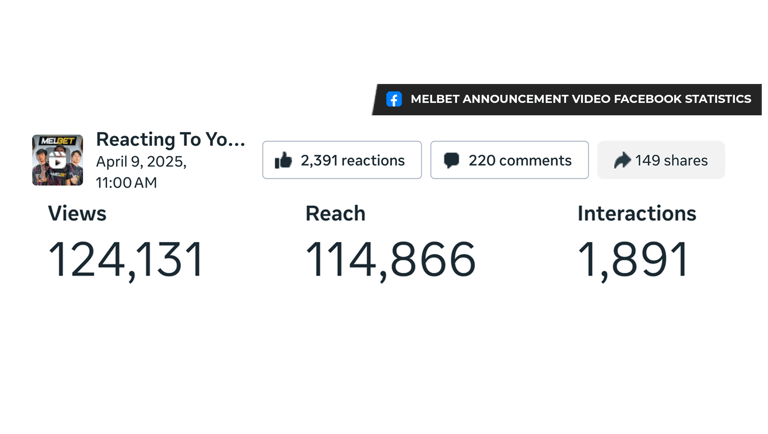Click the 114,866 reach count

390,260
